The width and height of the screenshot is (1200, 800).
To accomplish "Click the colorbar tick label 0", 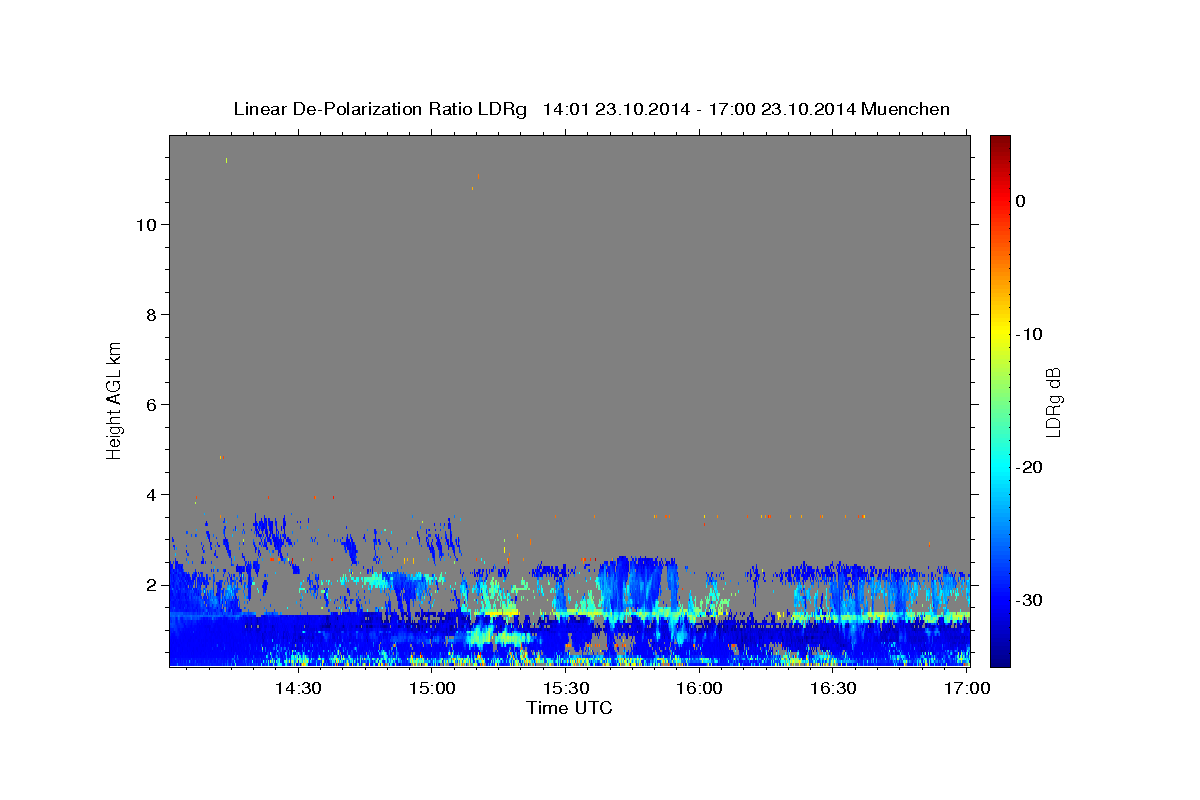I will pyautogui.click(x=1021, y=201).
